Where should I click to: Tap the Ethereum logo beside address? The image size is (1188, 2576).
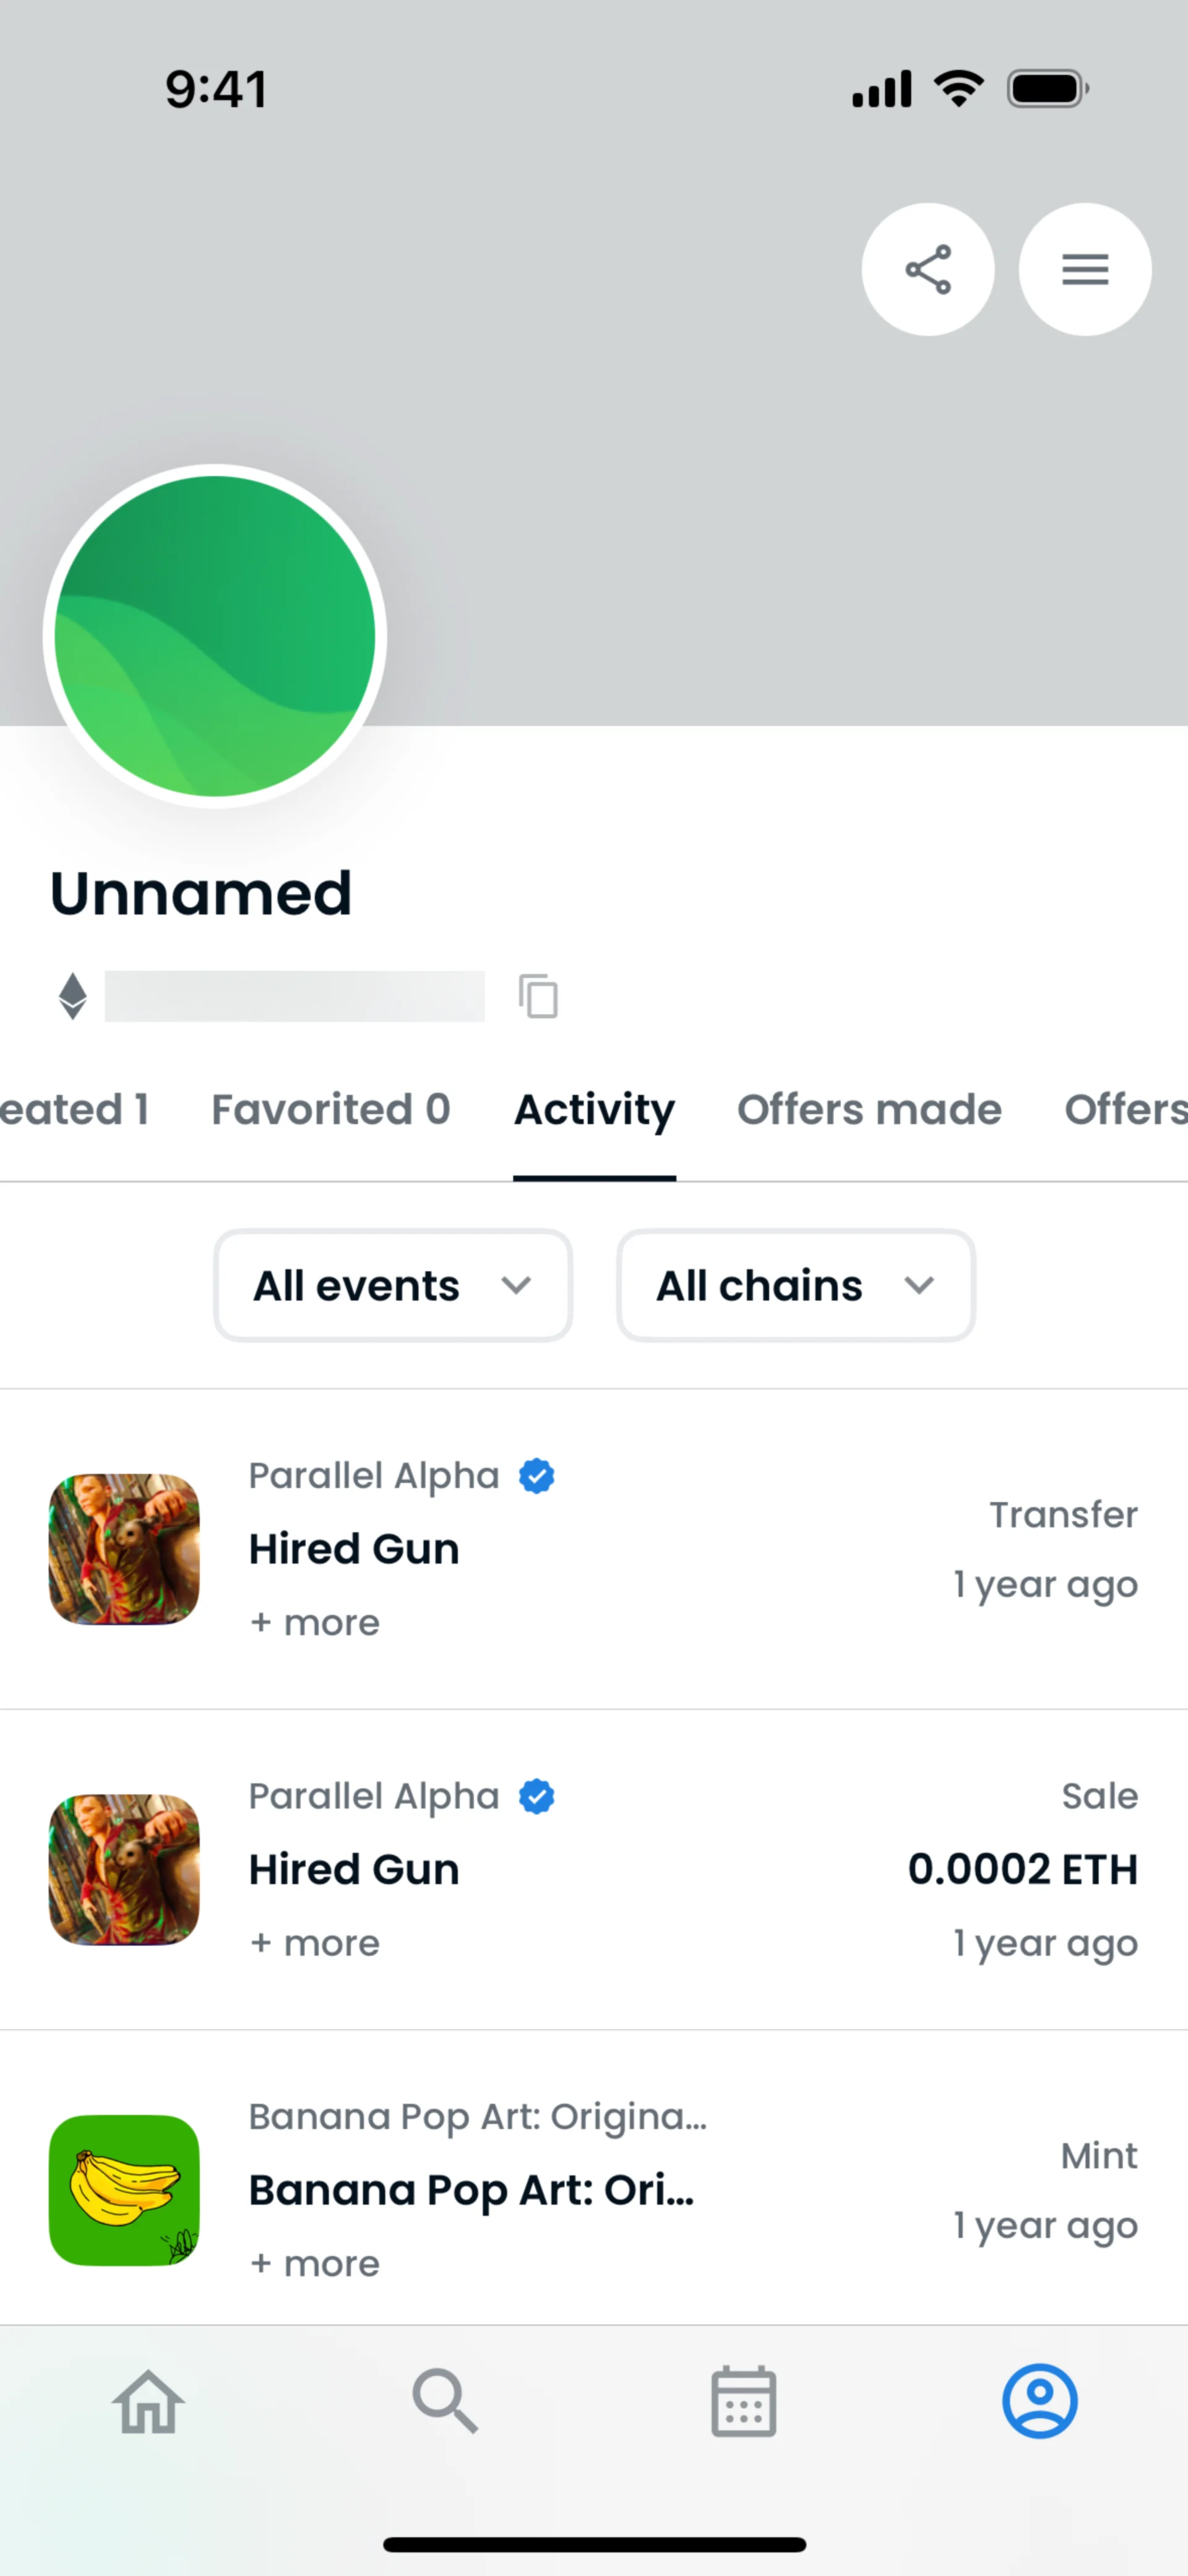click(72, 996)
